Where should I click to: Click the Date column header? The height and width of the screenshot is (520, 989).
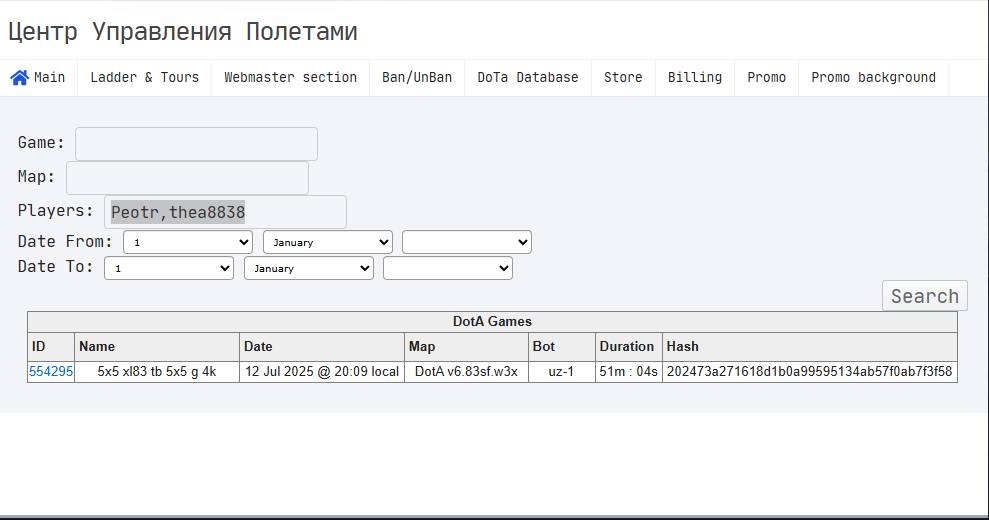click(x=322, y=346)
